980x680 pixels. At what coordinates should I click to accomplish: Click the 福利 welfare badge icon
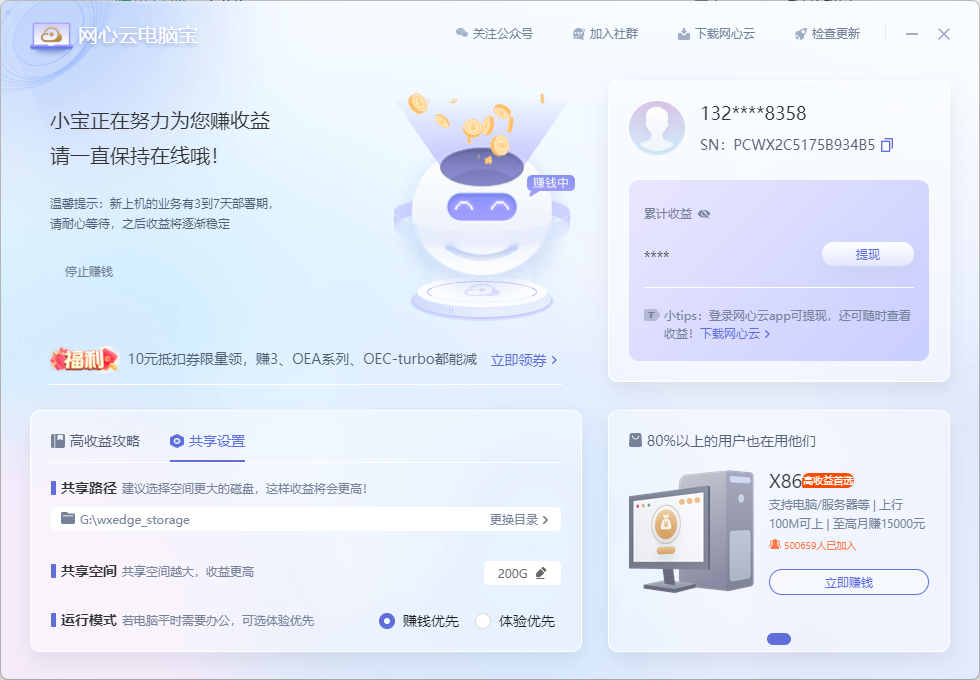tap(84, 360)
